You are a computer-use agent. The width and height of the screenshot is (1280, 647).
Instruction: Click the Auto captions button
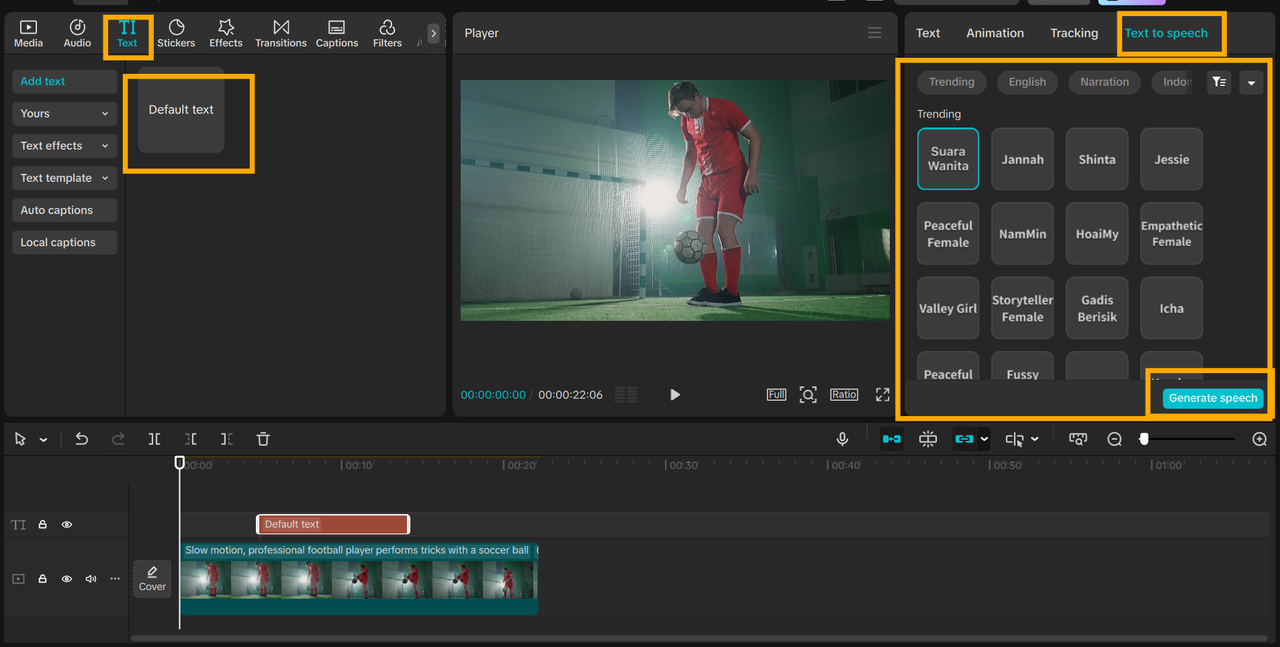tap(64, 210)
